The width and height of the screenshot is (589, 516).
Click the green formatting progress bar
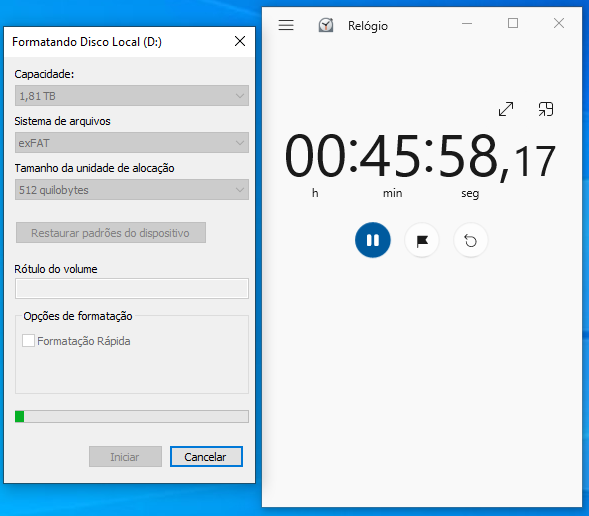(132, 416)
